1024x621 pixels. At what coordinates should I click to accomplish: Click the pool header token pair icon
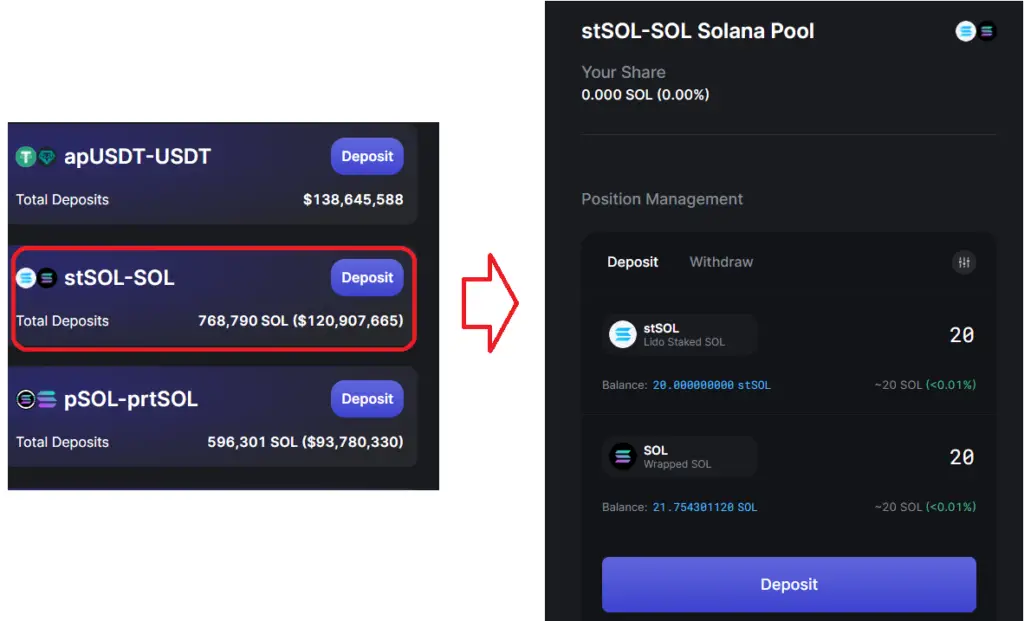(x=976, y=31)
